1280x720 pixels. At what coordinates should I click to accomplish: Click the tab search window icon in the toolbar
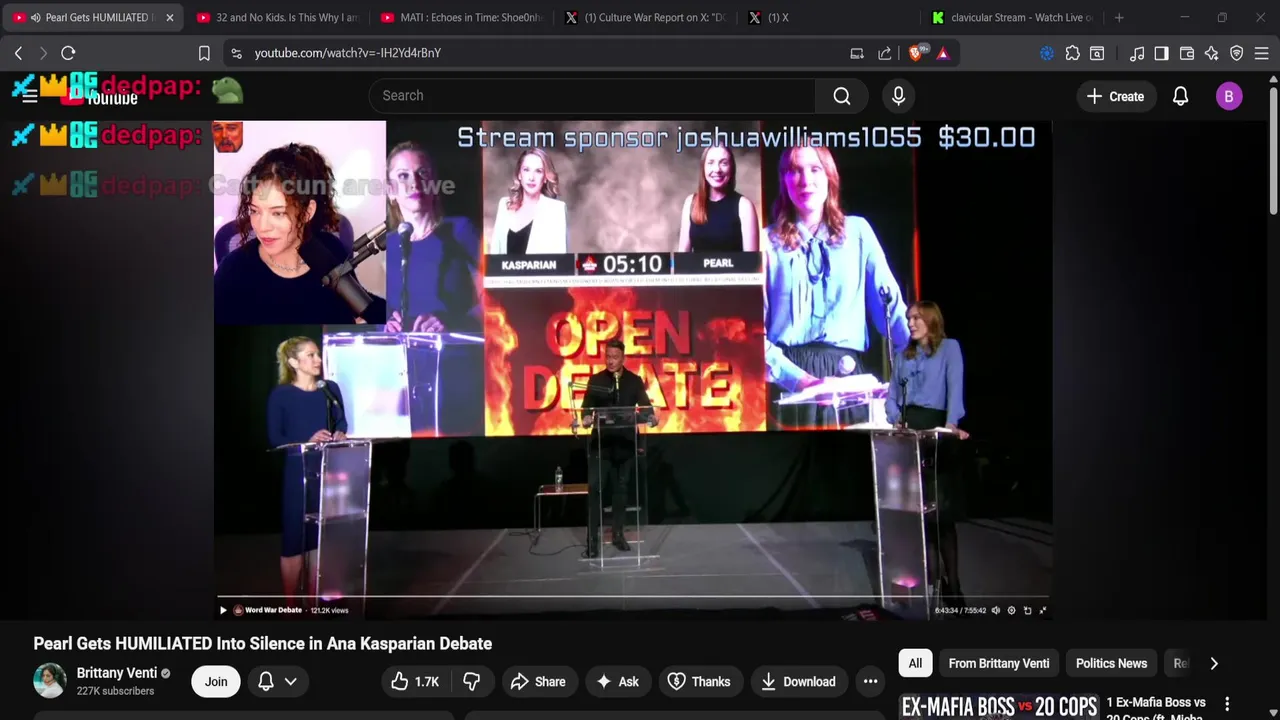(1097, 53)
